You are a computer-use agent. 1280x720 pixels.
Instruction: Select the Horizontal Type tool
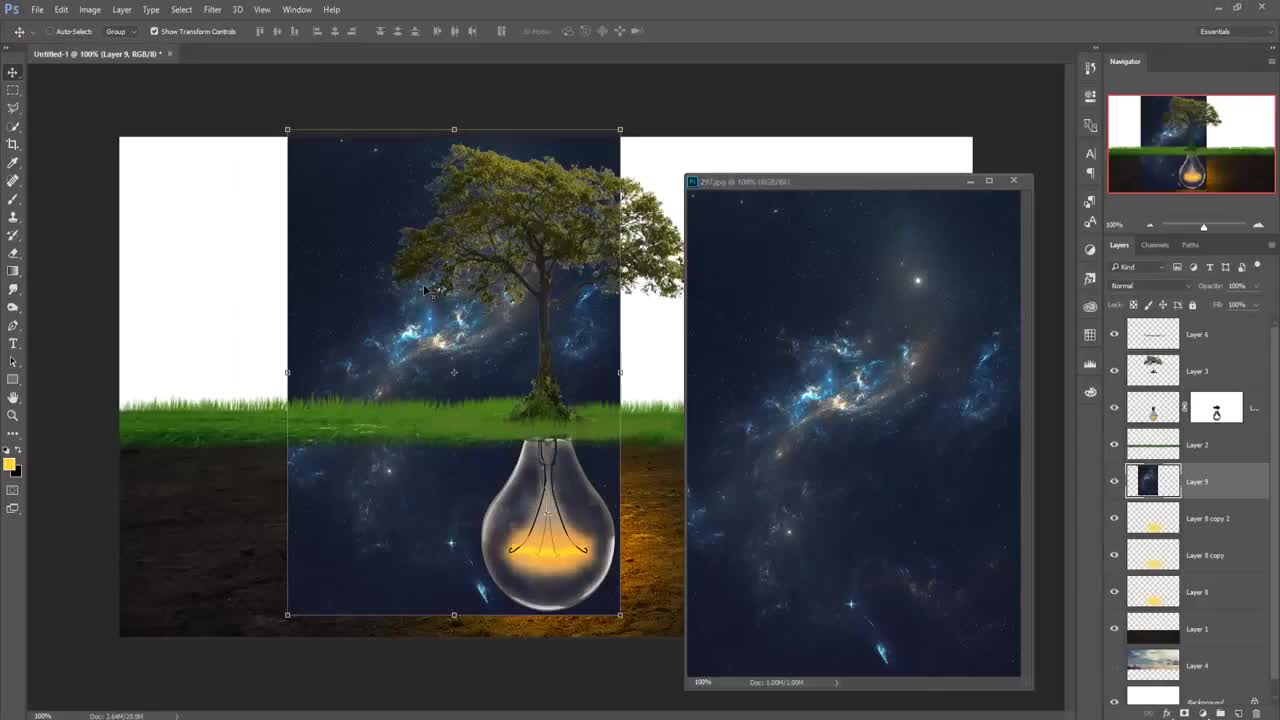tap(12, 343)
